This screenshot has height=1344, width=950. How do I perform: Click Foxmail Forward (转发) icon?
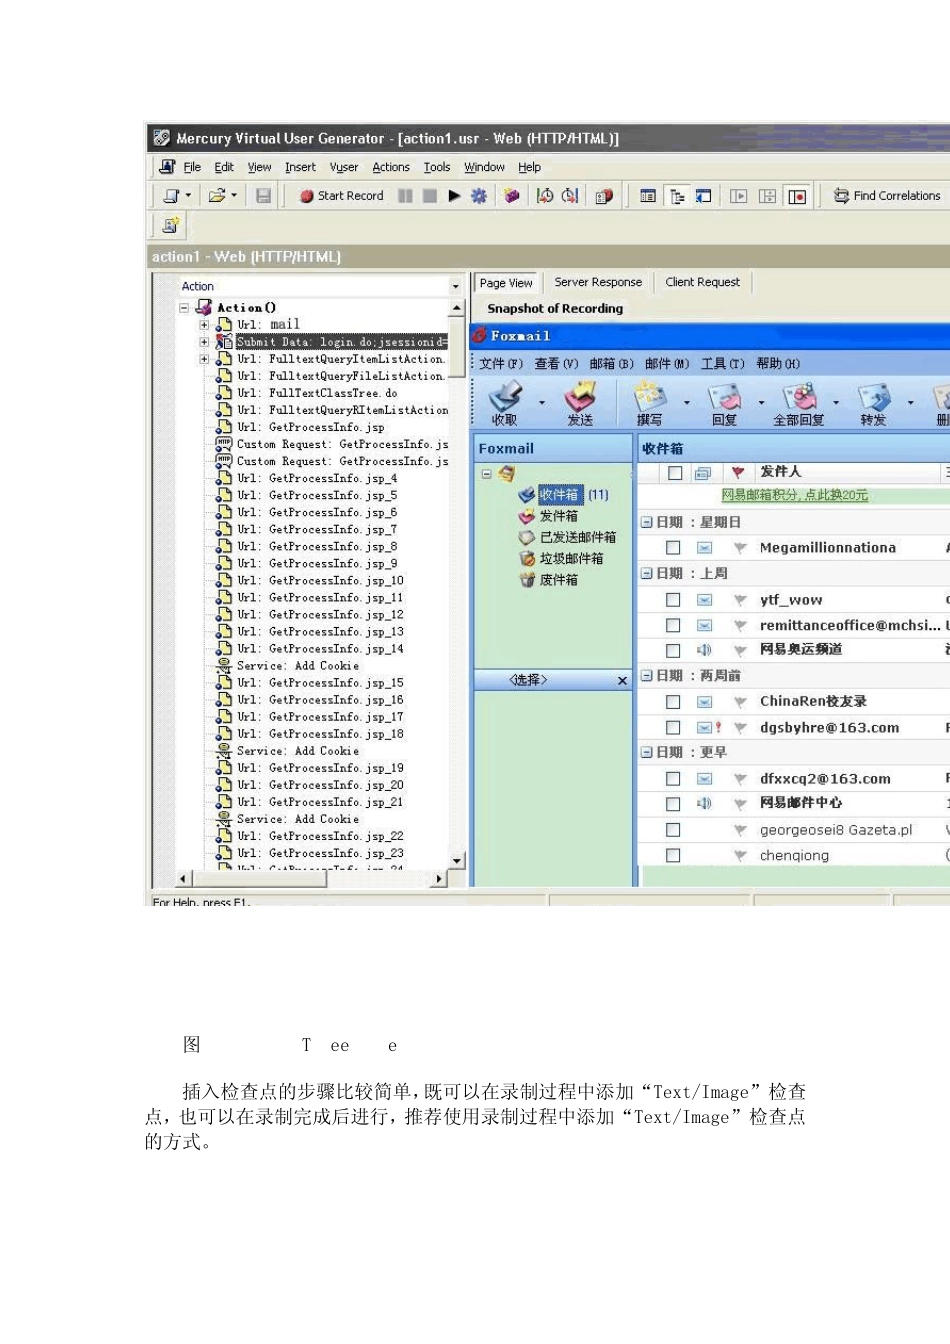[x=873, y=403]
